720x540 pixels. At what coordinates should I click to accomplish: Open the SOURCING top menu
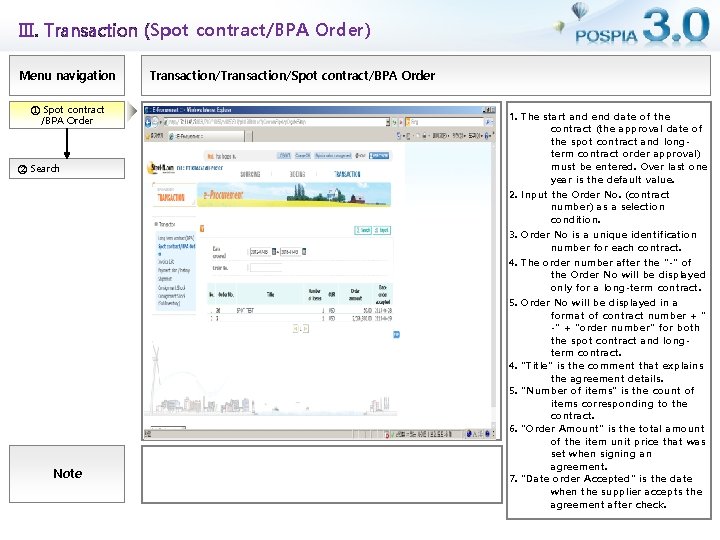(x=250, y=174)
